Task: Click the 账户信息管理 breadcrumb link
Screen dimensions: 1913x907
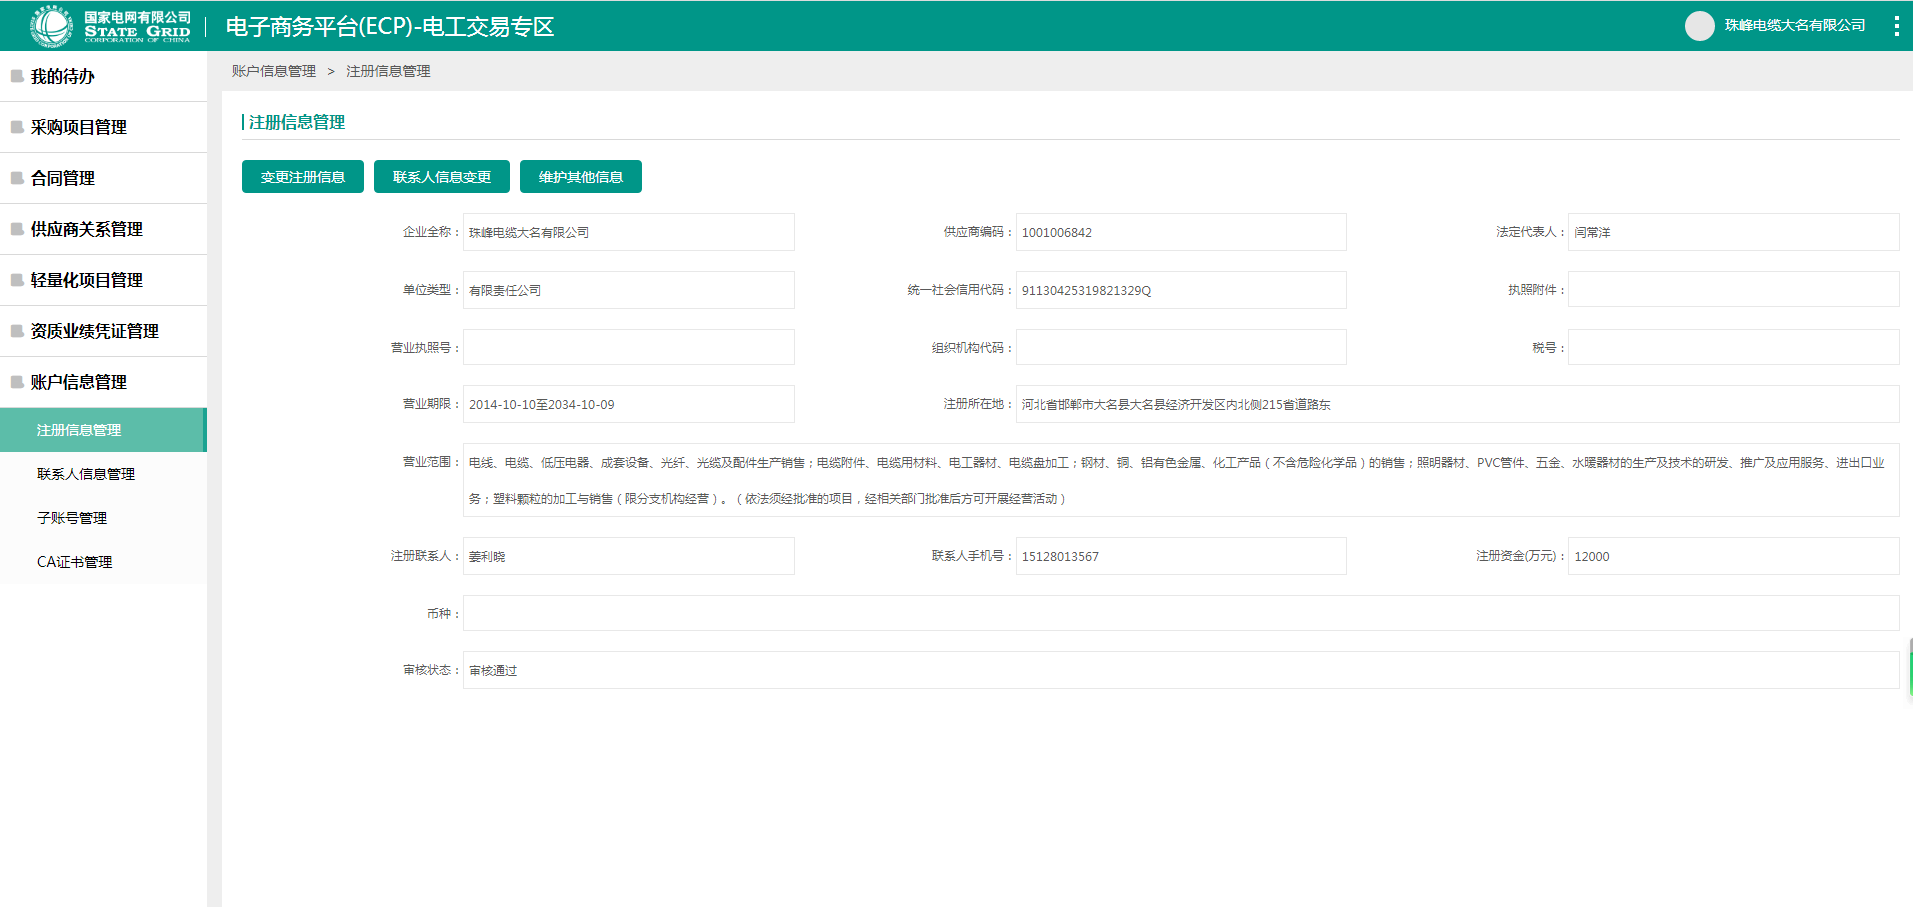Action: (x=274, y=71)
